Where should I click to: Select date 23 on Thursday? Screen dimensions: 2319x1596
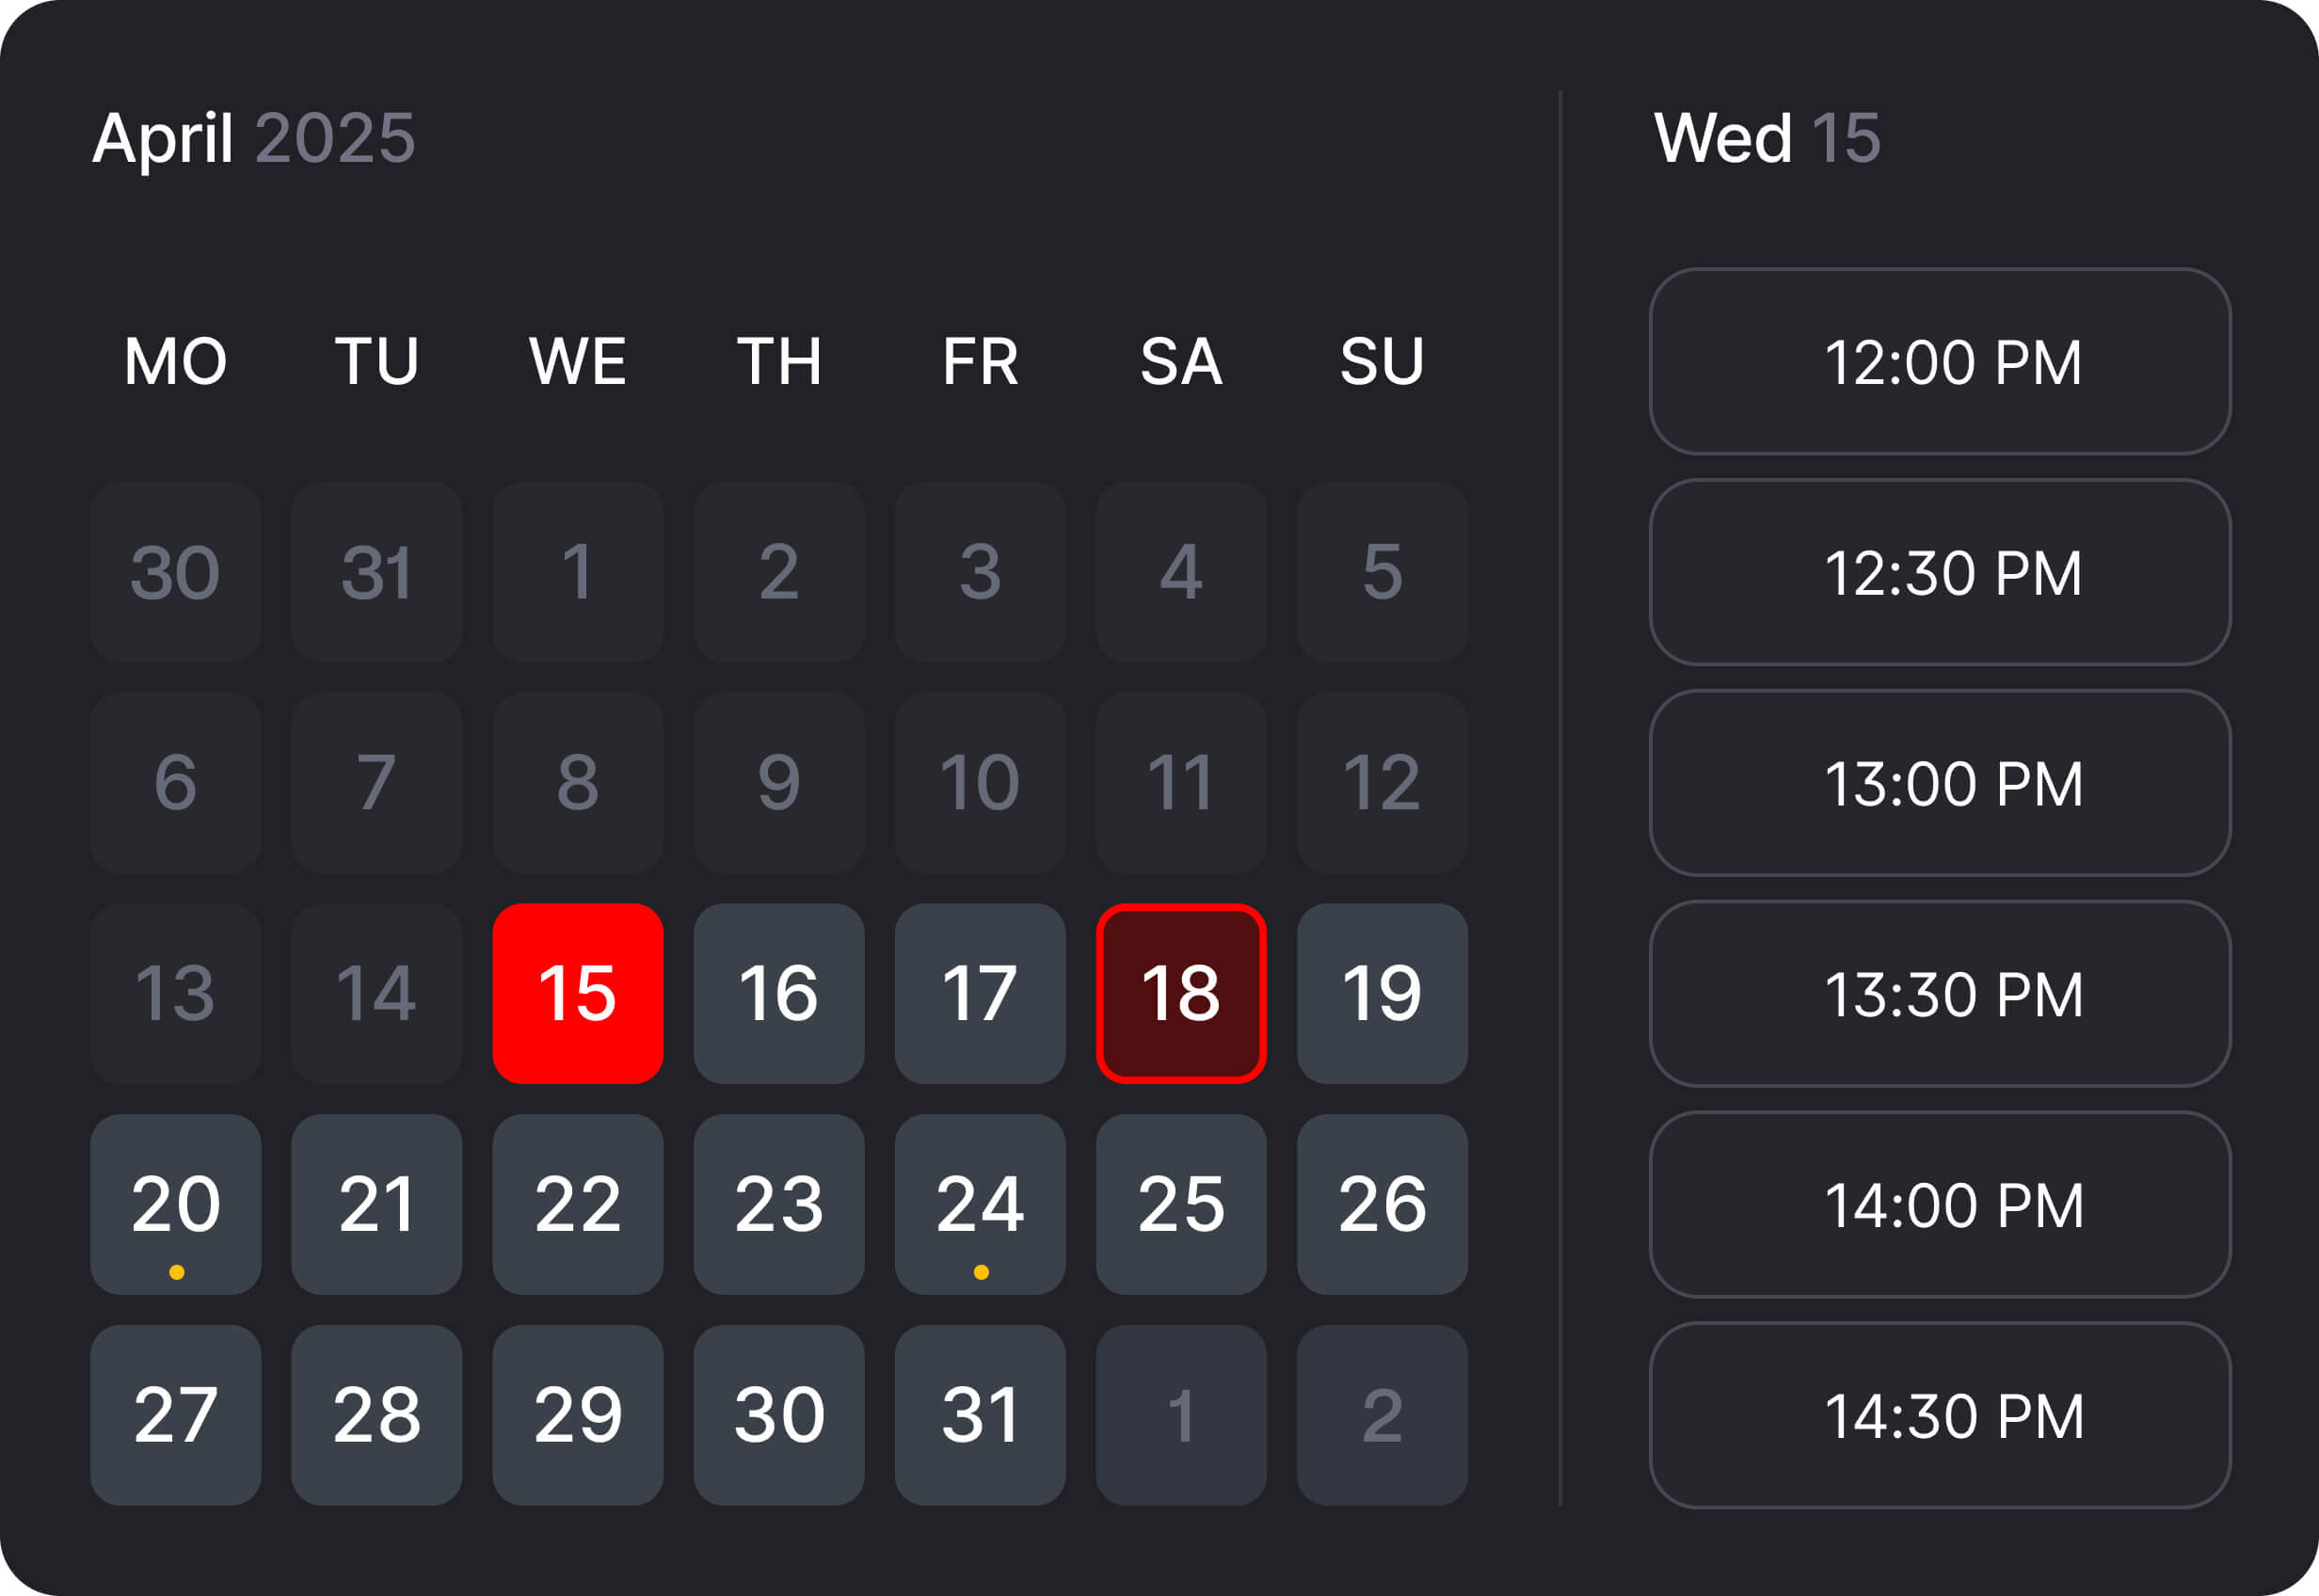[x=779, y=1205]
